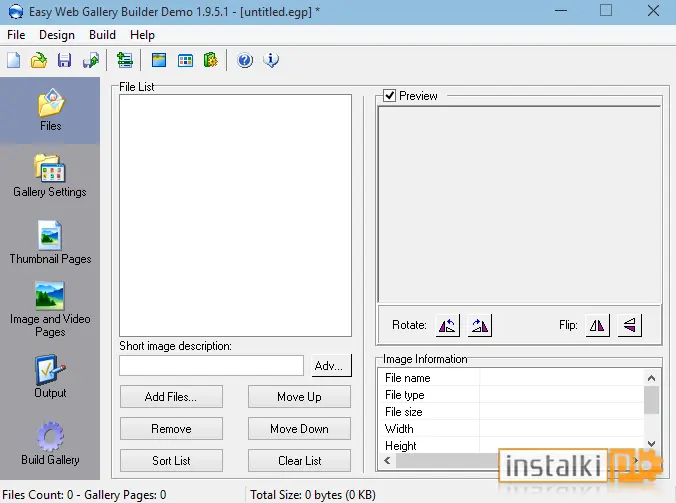The height and width of the screenshot is (503, 676).
Task: Open Image and Video Pages section
Action: point(50,309)
